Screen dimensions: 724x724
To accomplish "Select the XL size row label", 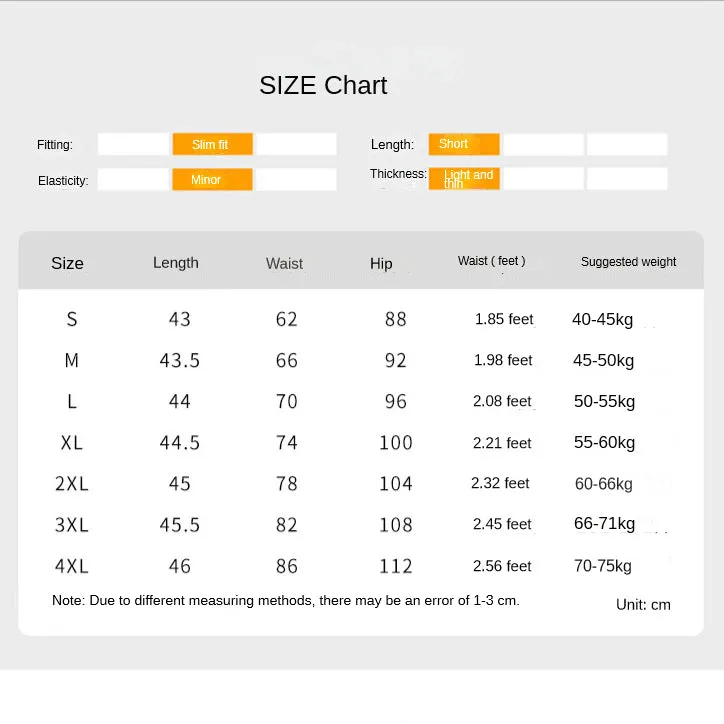I will [72, 443].
